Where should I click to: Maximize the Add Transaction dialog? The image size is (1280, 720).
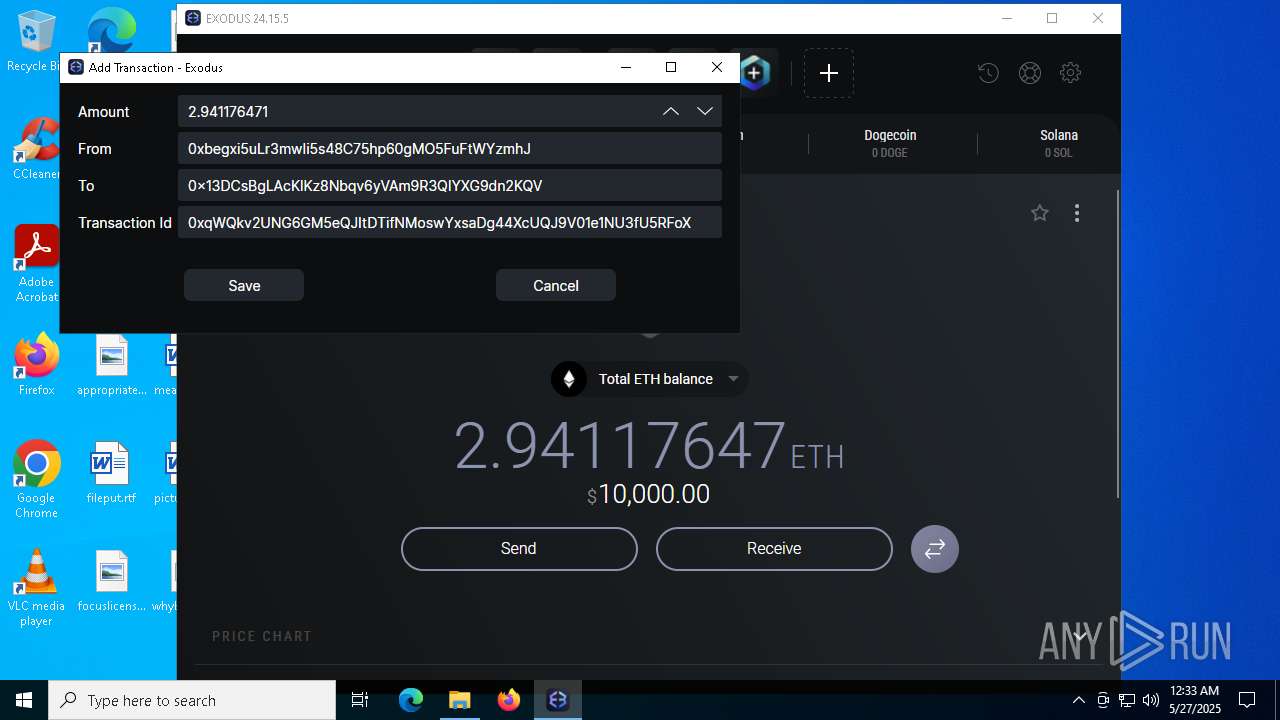click(x=671, y=67)
